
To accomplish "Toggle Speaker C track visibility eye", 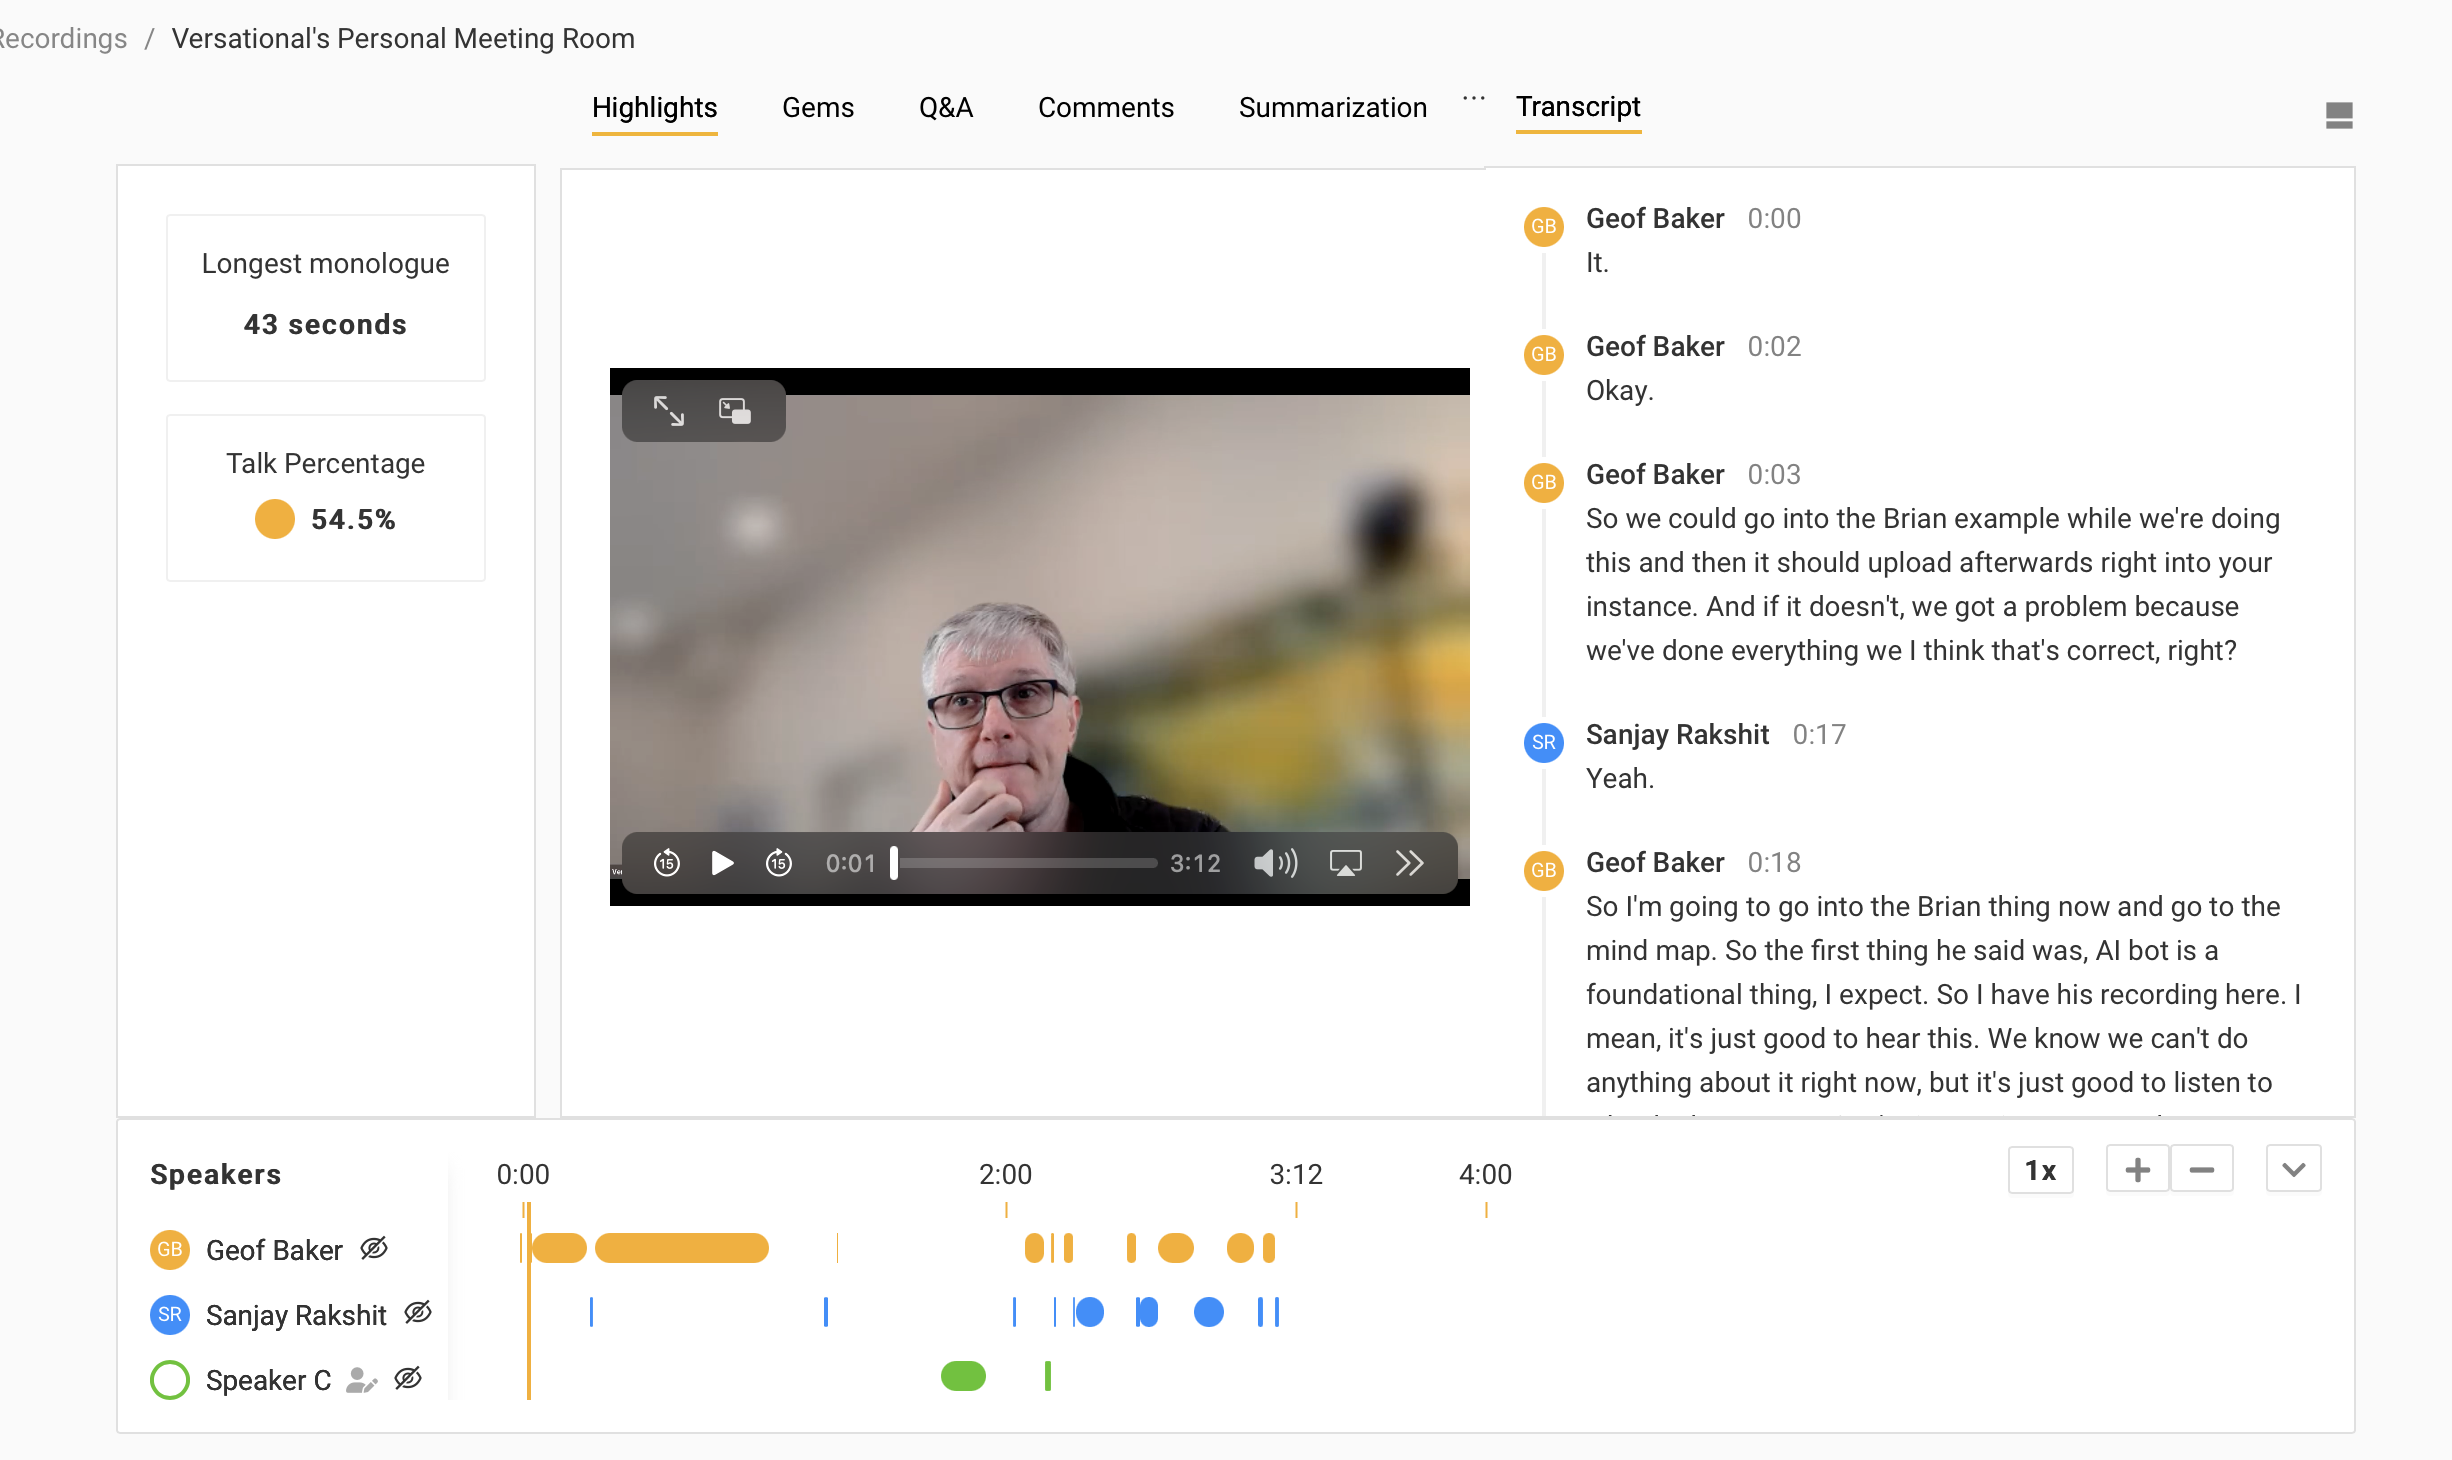I will point(408,1378).
